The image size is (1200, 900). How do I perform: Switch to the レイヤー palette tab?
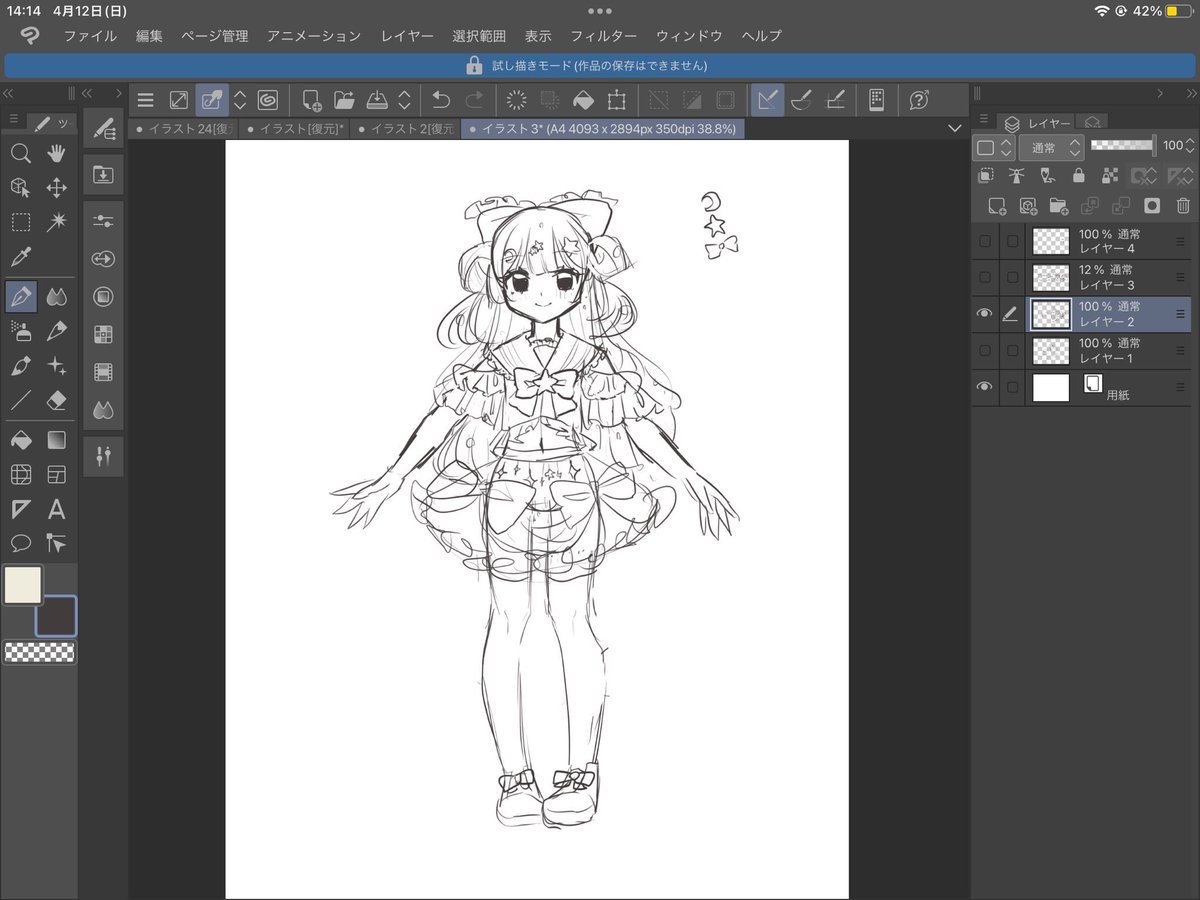tap(1038, 123)
